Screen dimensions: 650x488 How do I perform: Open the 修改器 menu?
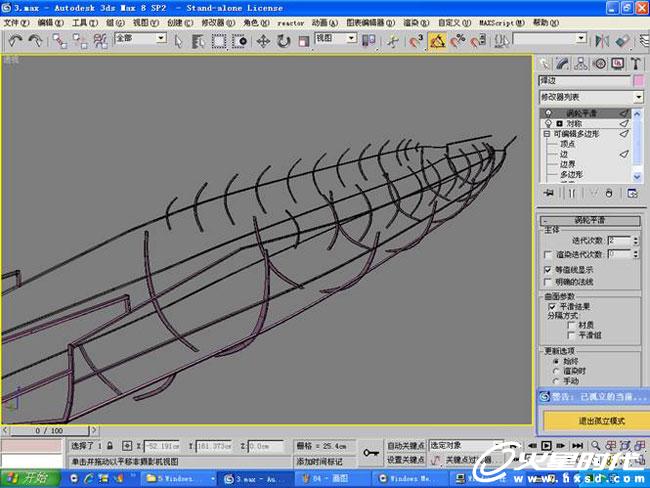point(218,23)
